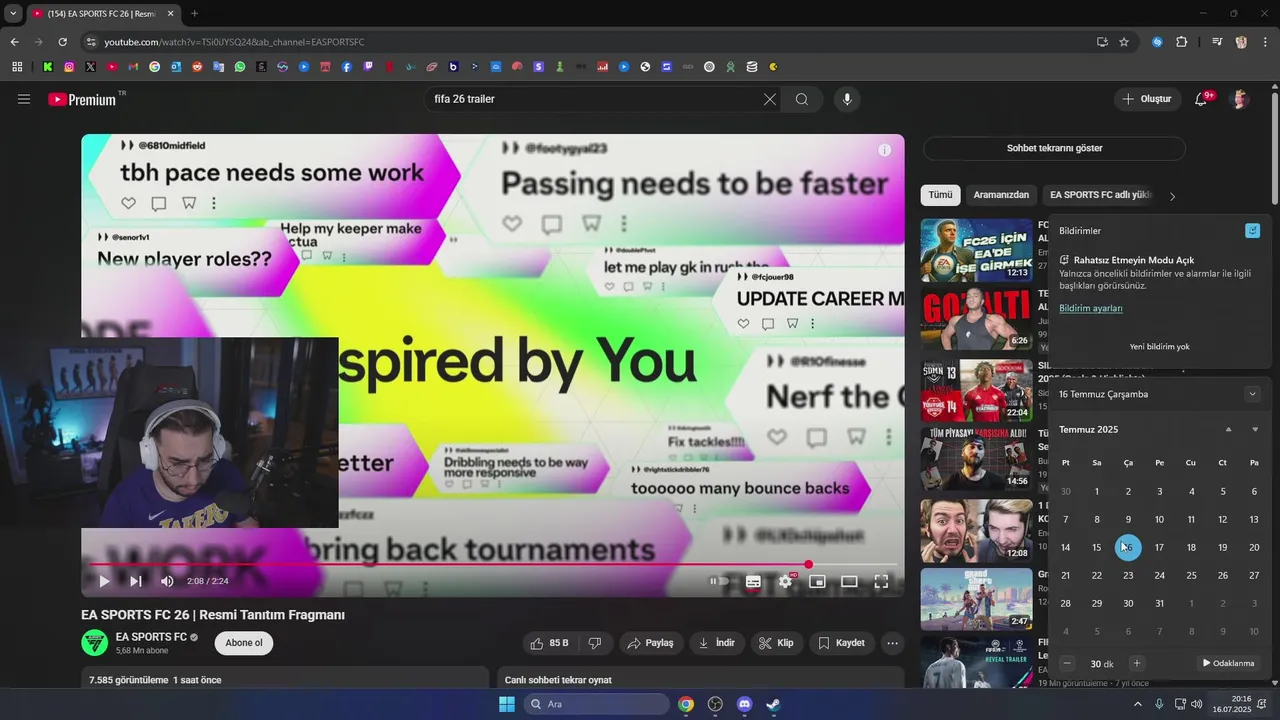Open a new browser tab

[x=194, y=13]
